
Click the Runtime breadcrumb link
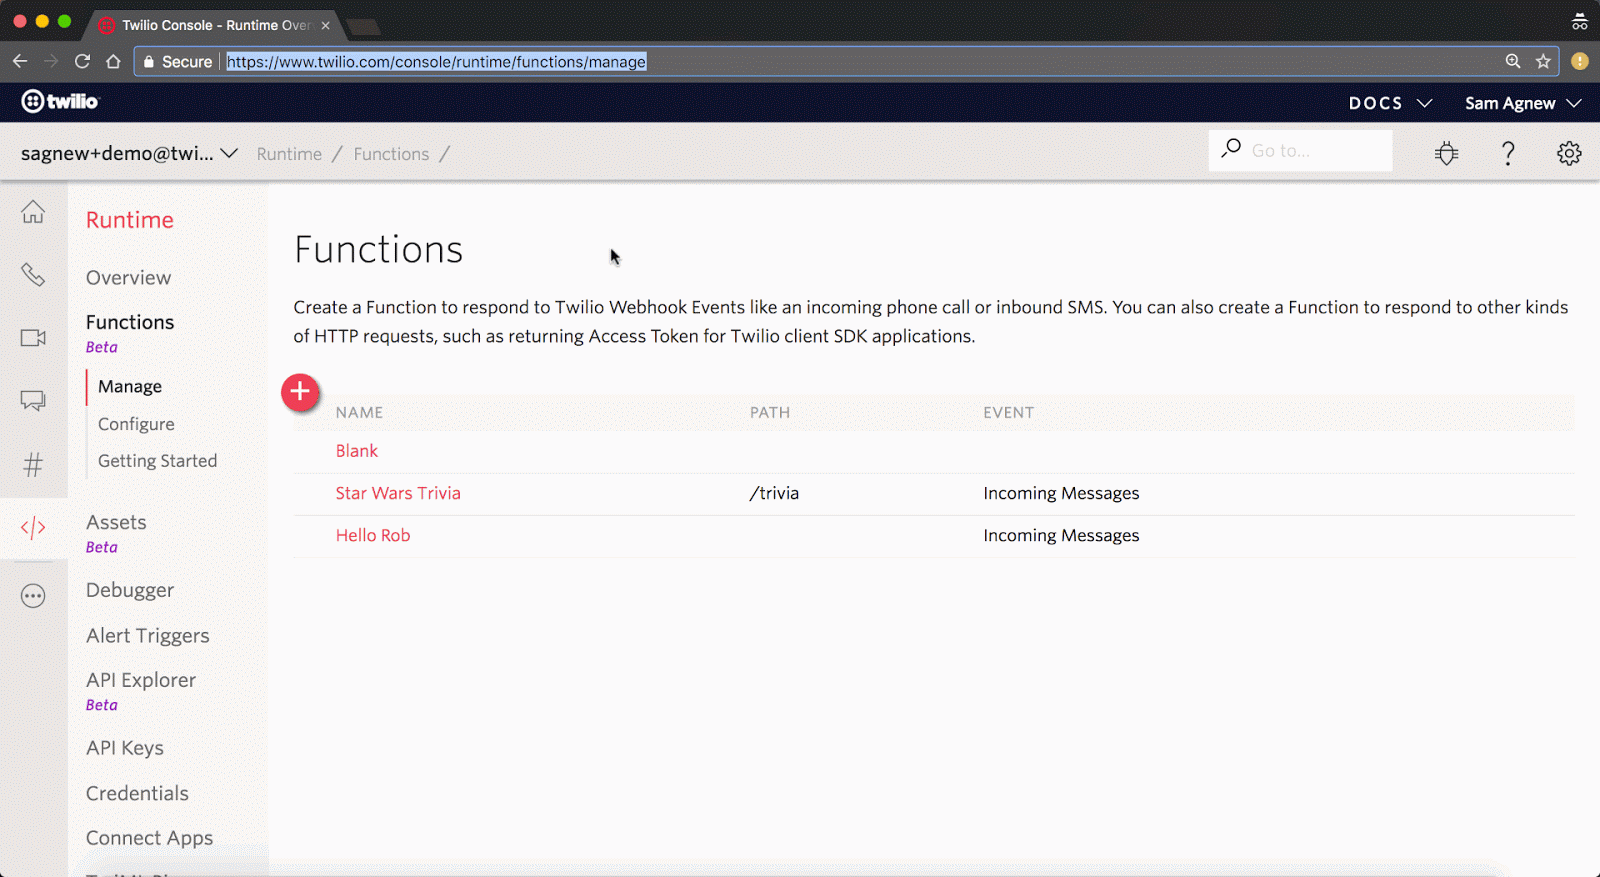tap(289, 154)
